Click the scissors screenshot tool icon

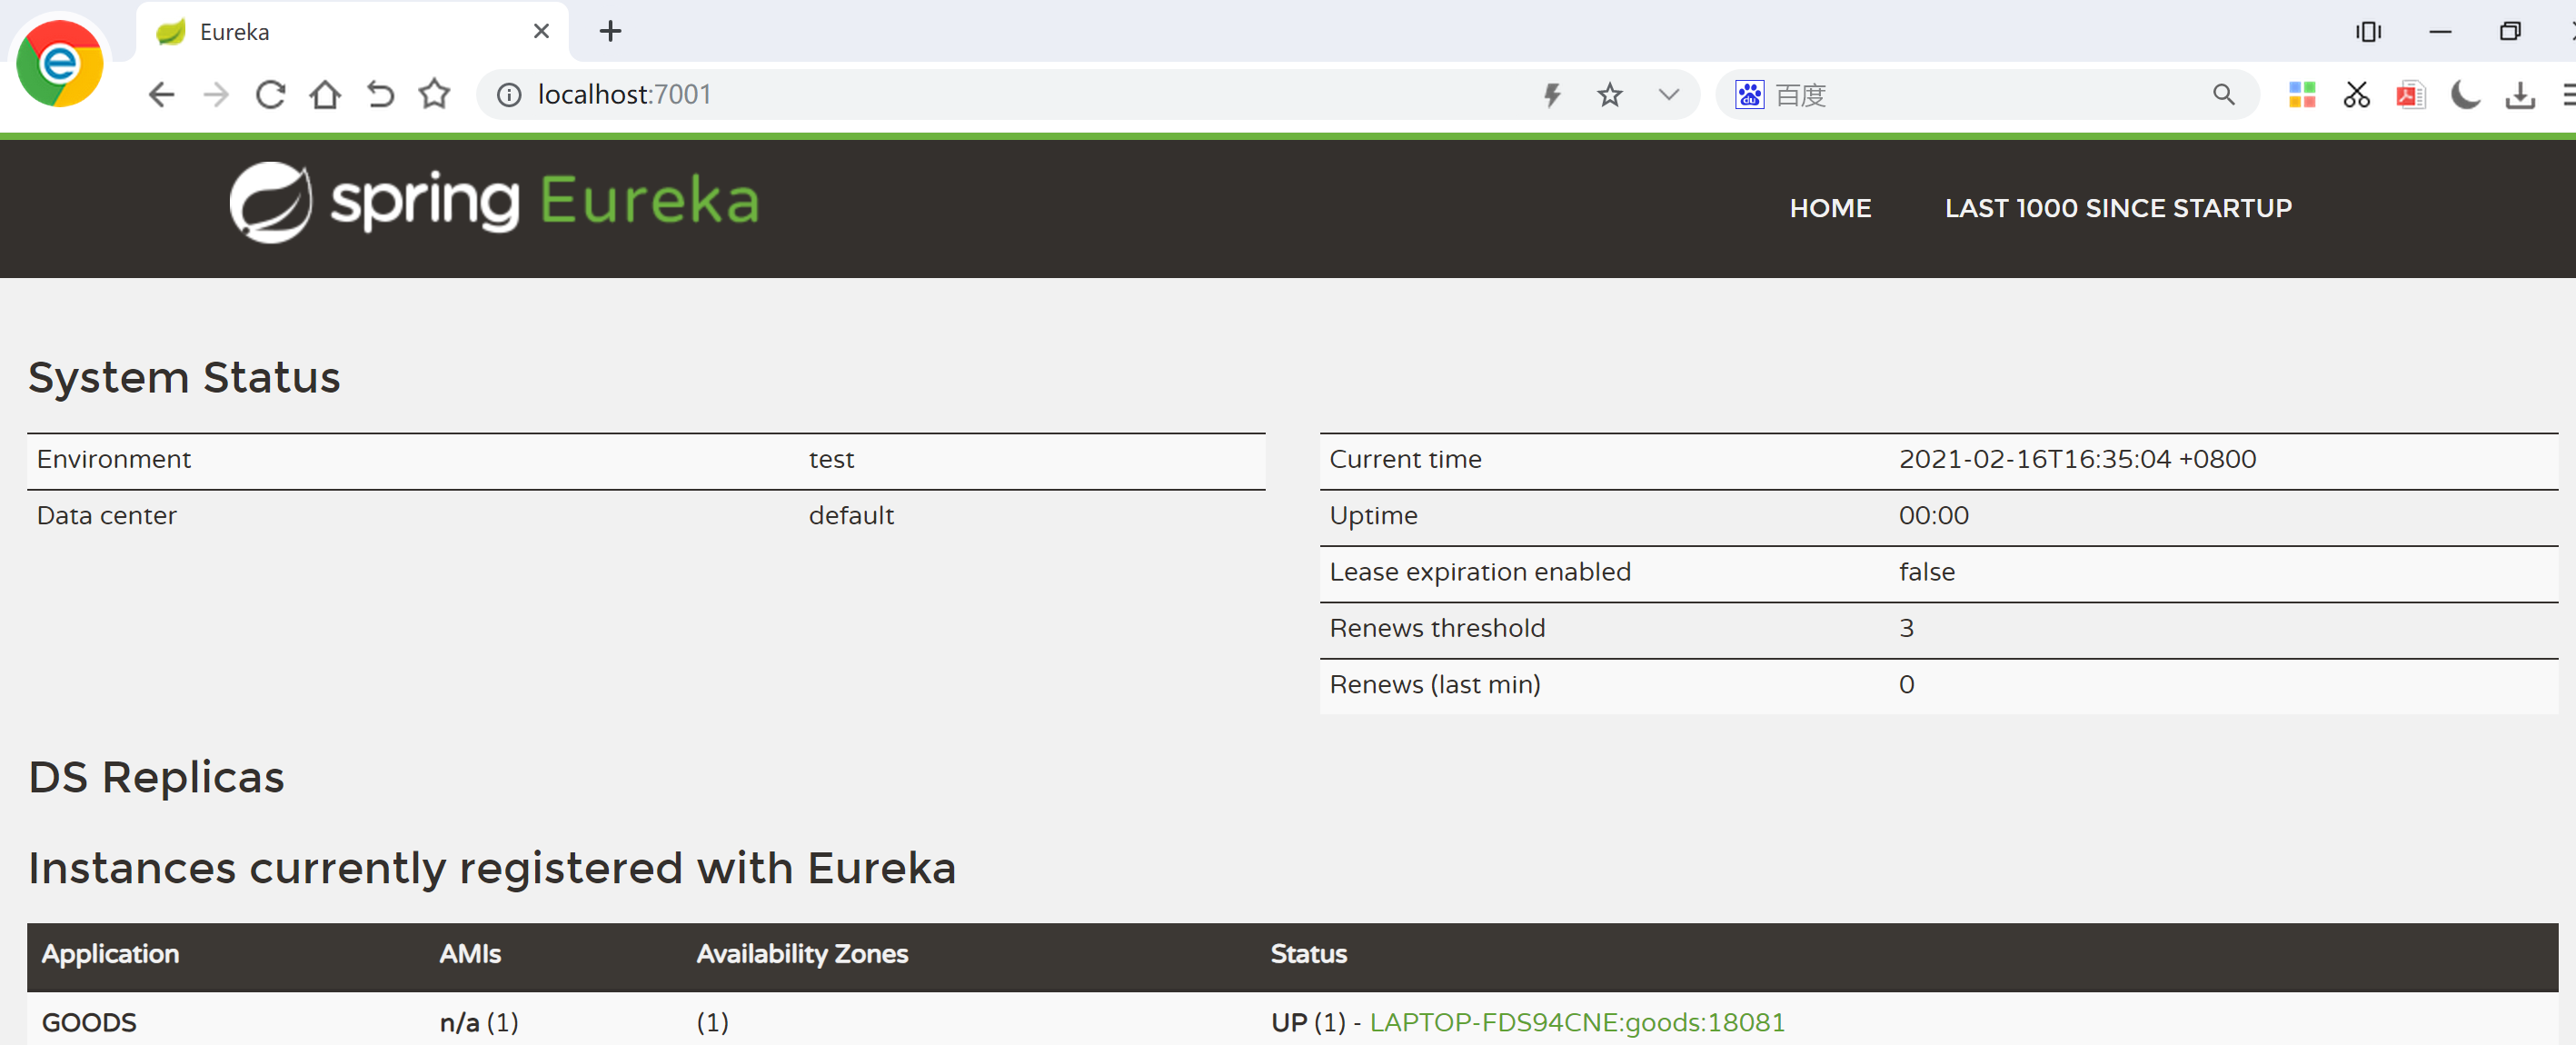tap(2356, 95)
